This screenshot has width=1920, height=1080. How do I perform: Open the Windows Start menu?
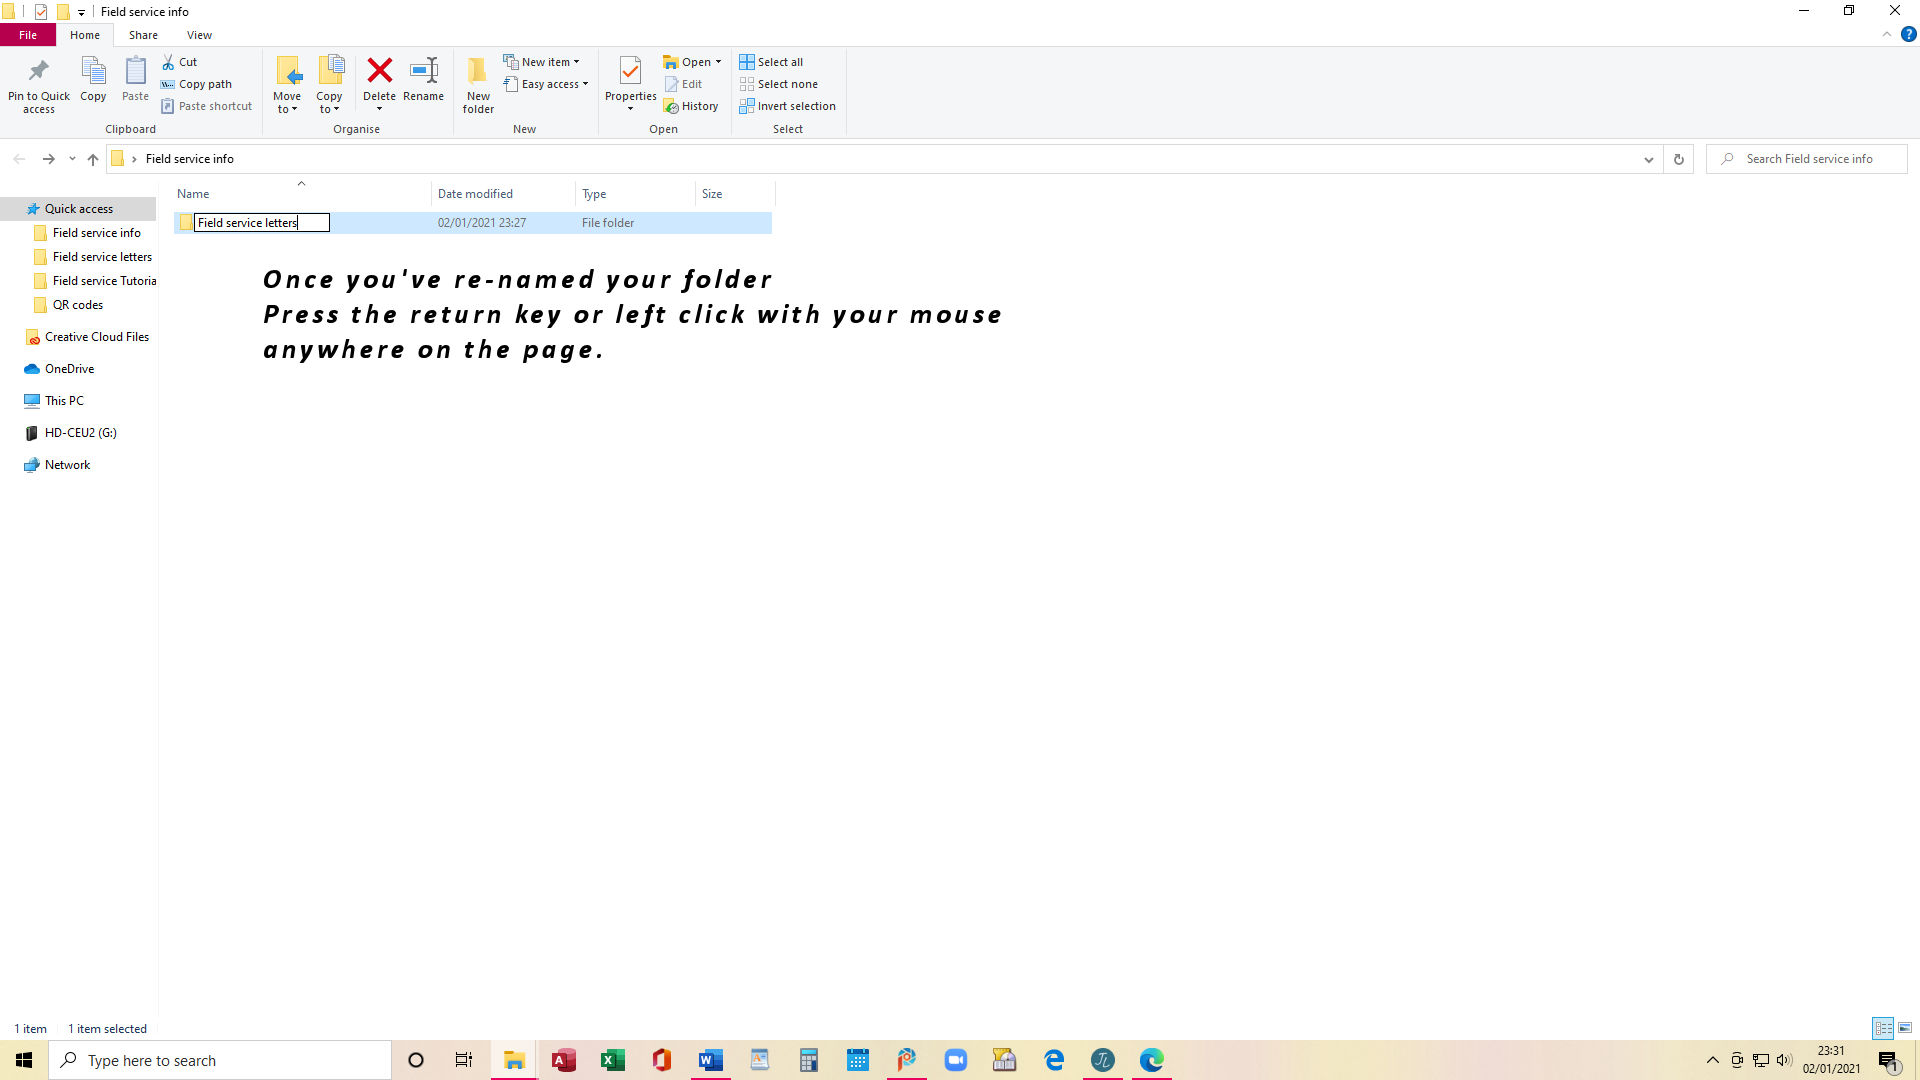24,1060
